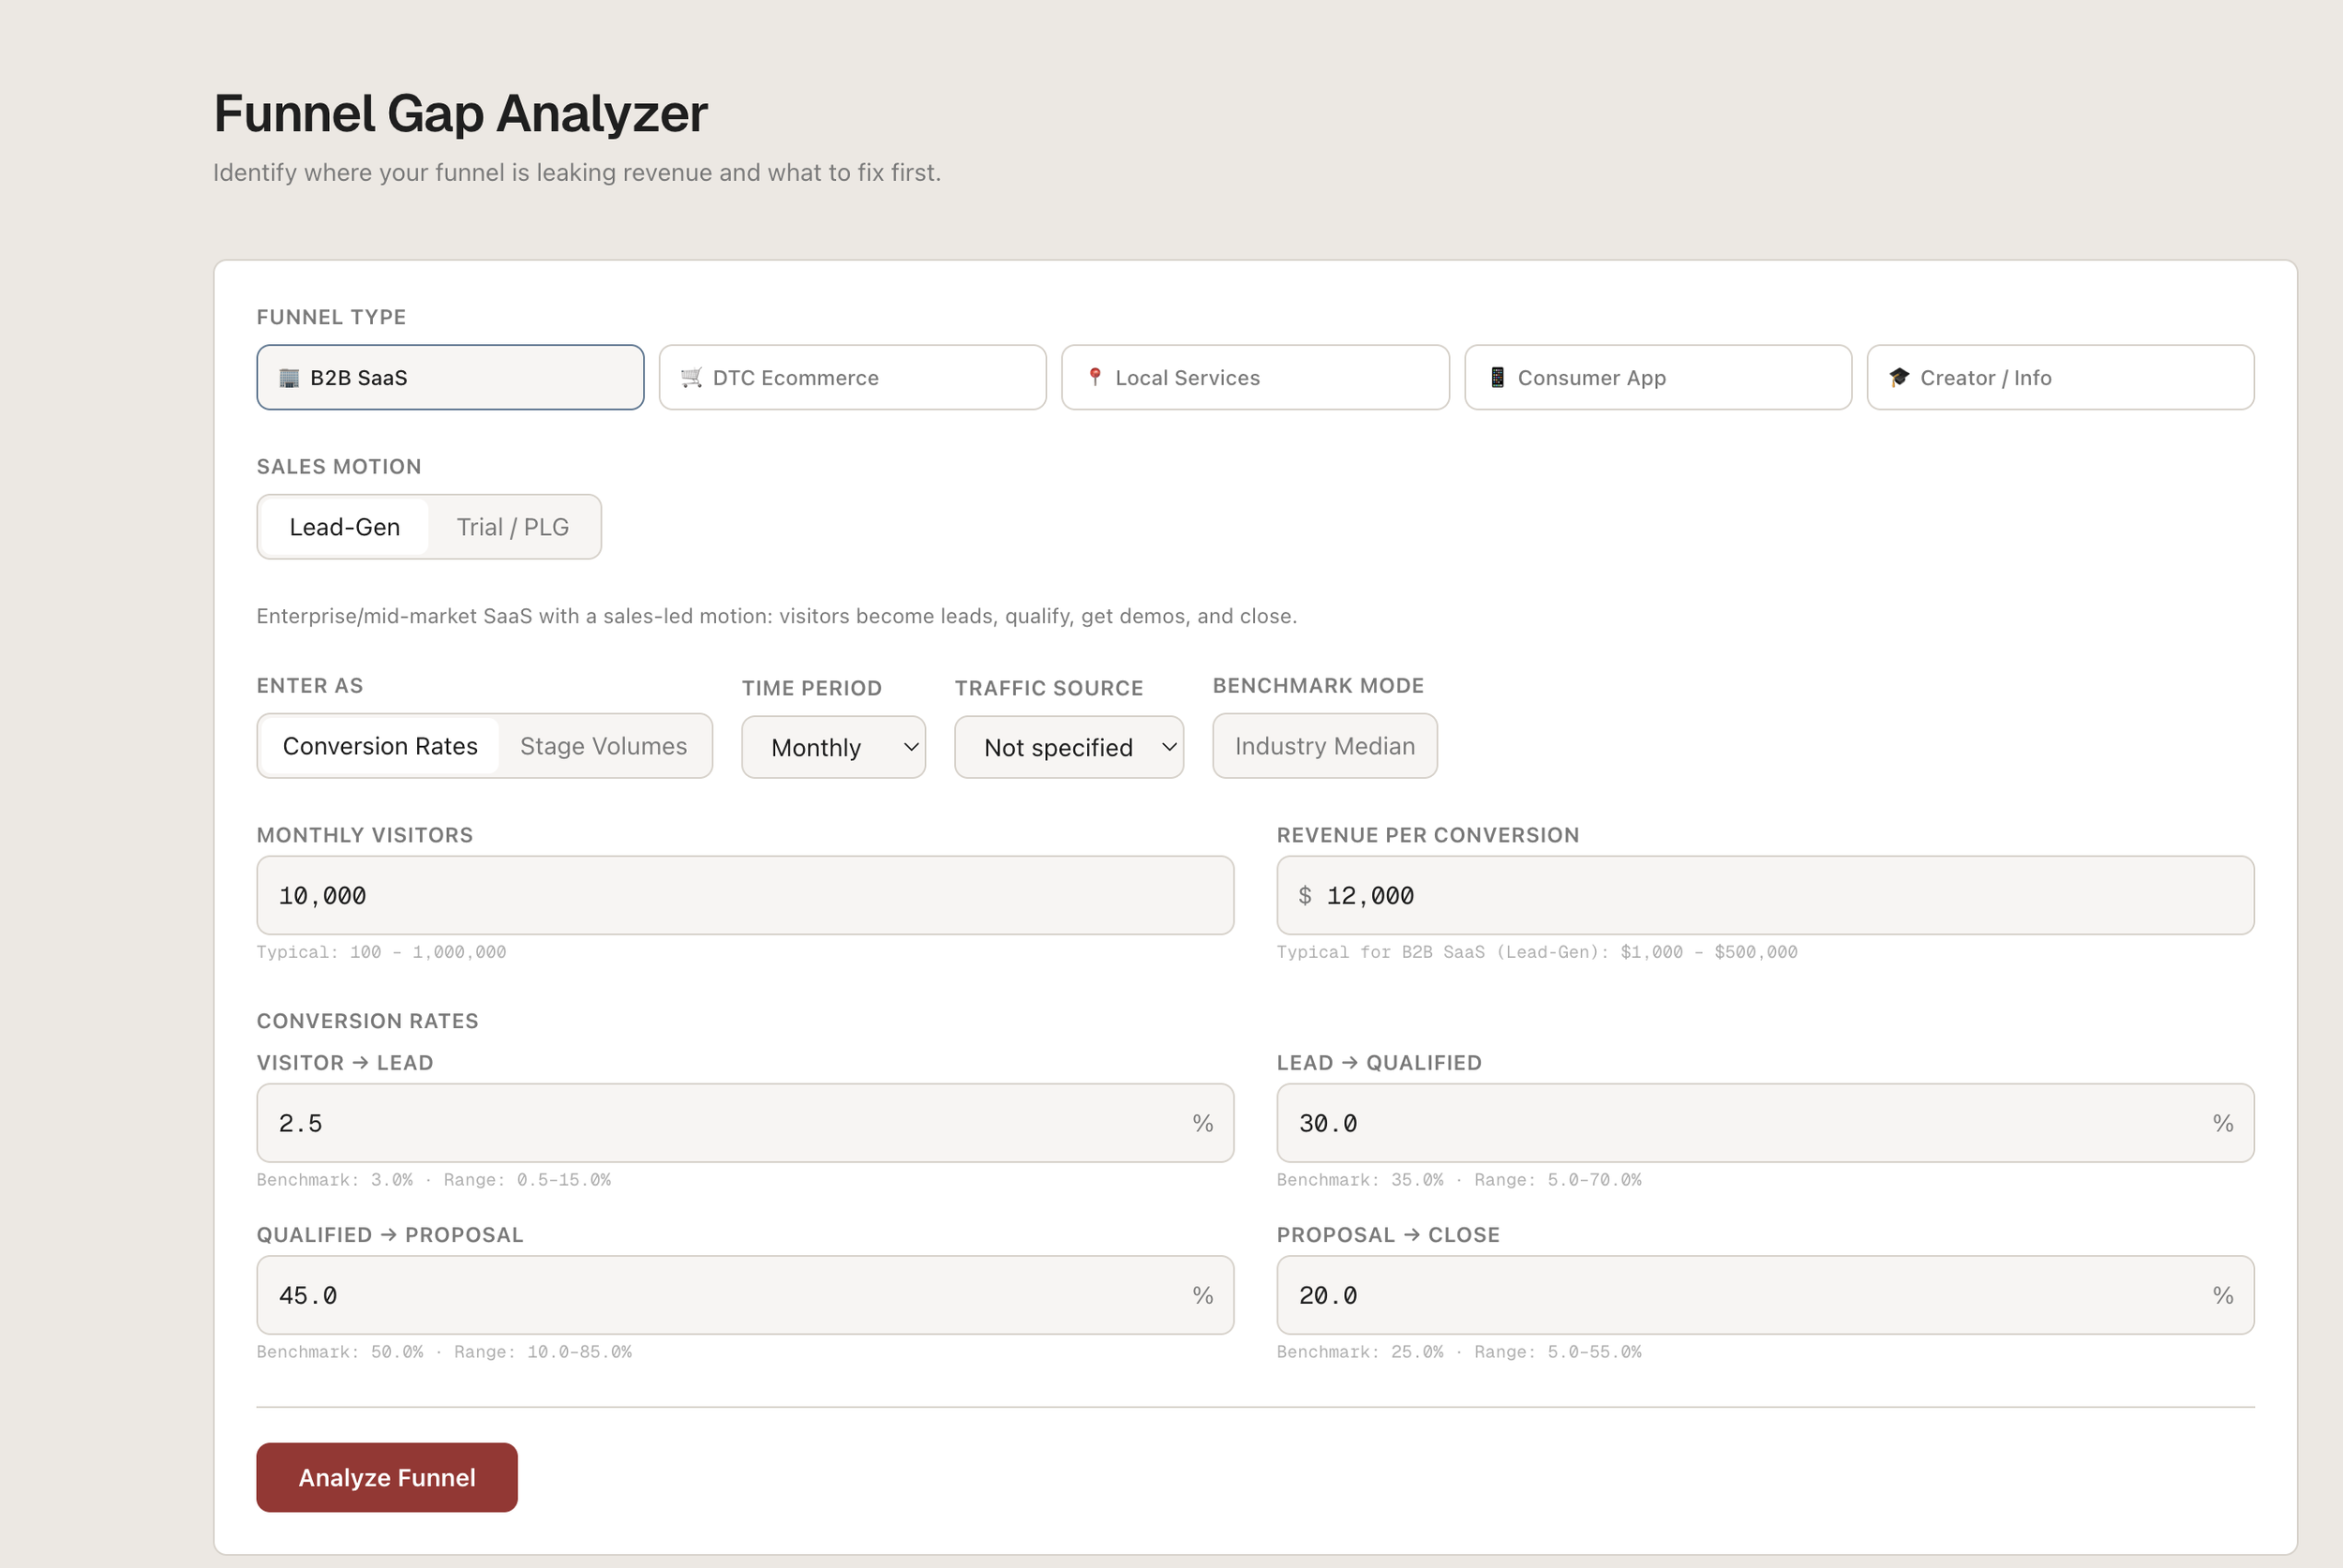The image size is (2343, 1568).
Task: Click the Local Services map pin icon
Action: tap(1095, 377)
